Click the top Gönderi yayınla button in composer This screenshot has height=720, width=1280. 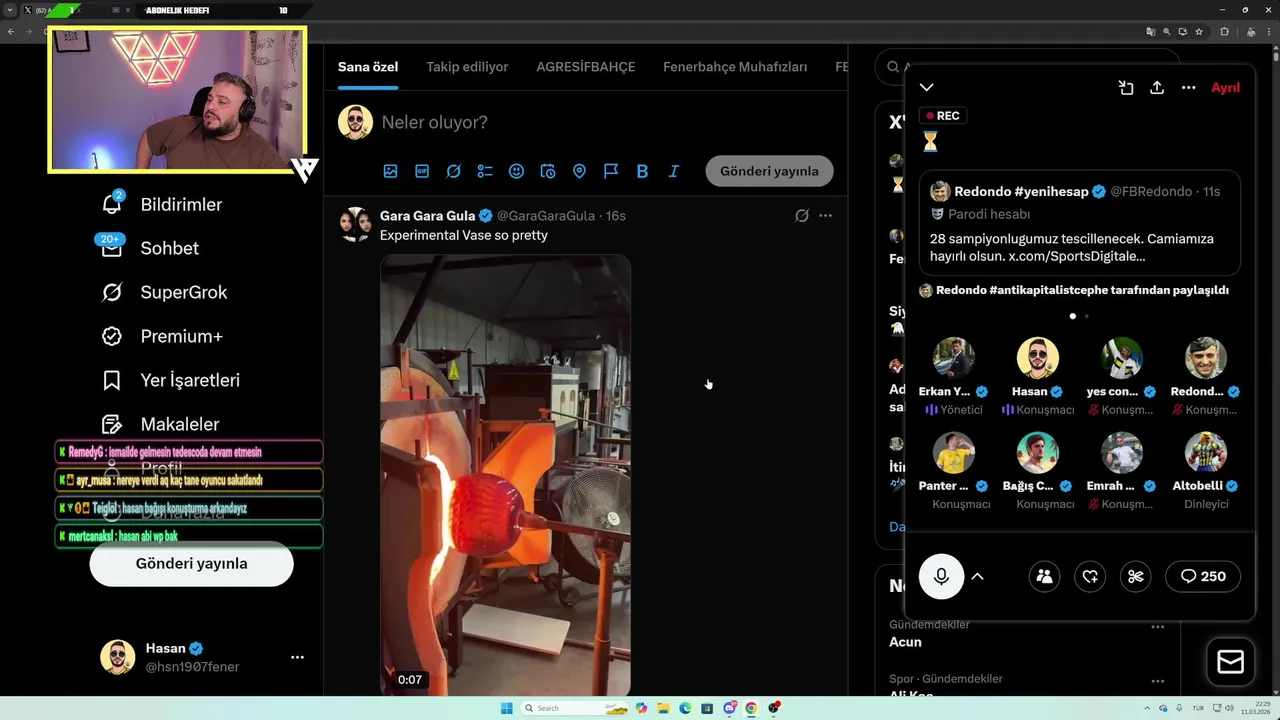(x=769, y=171)
